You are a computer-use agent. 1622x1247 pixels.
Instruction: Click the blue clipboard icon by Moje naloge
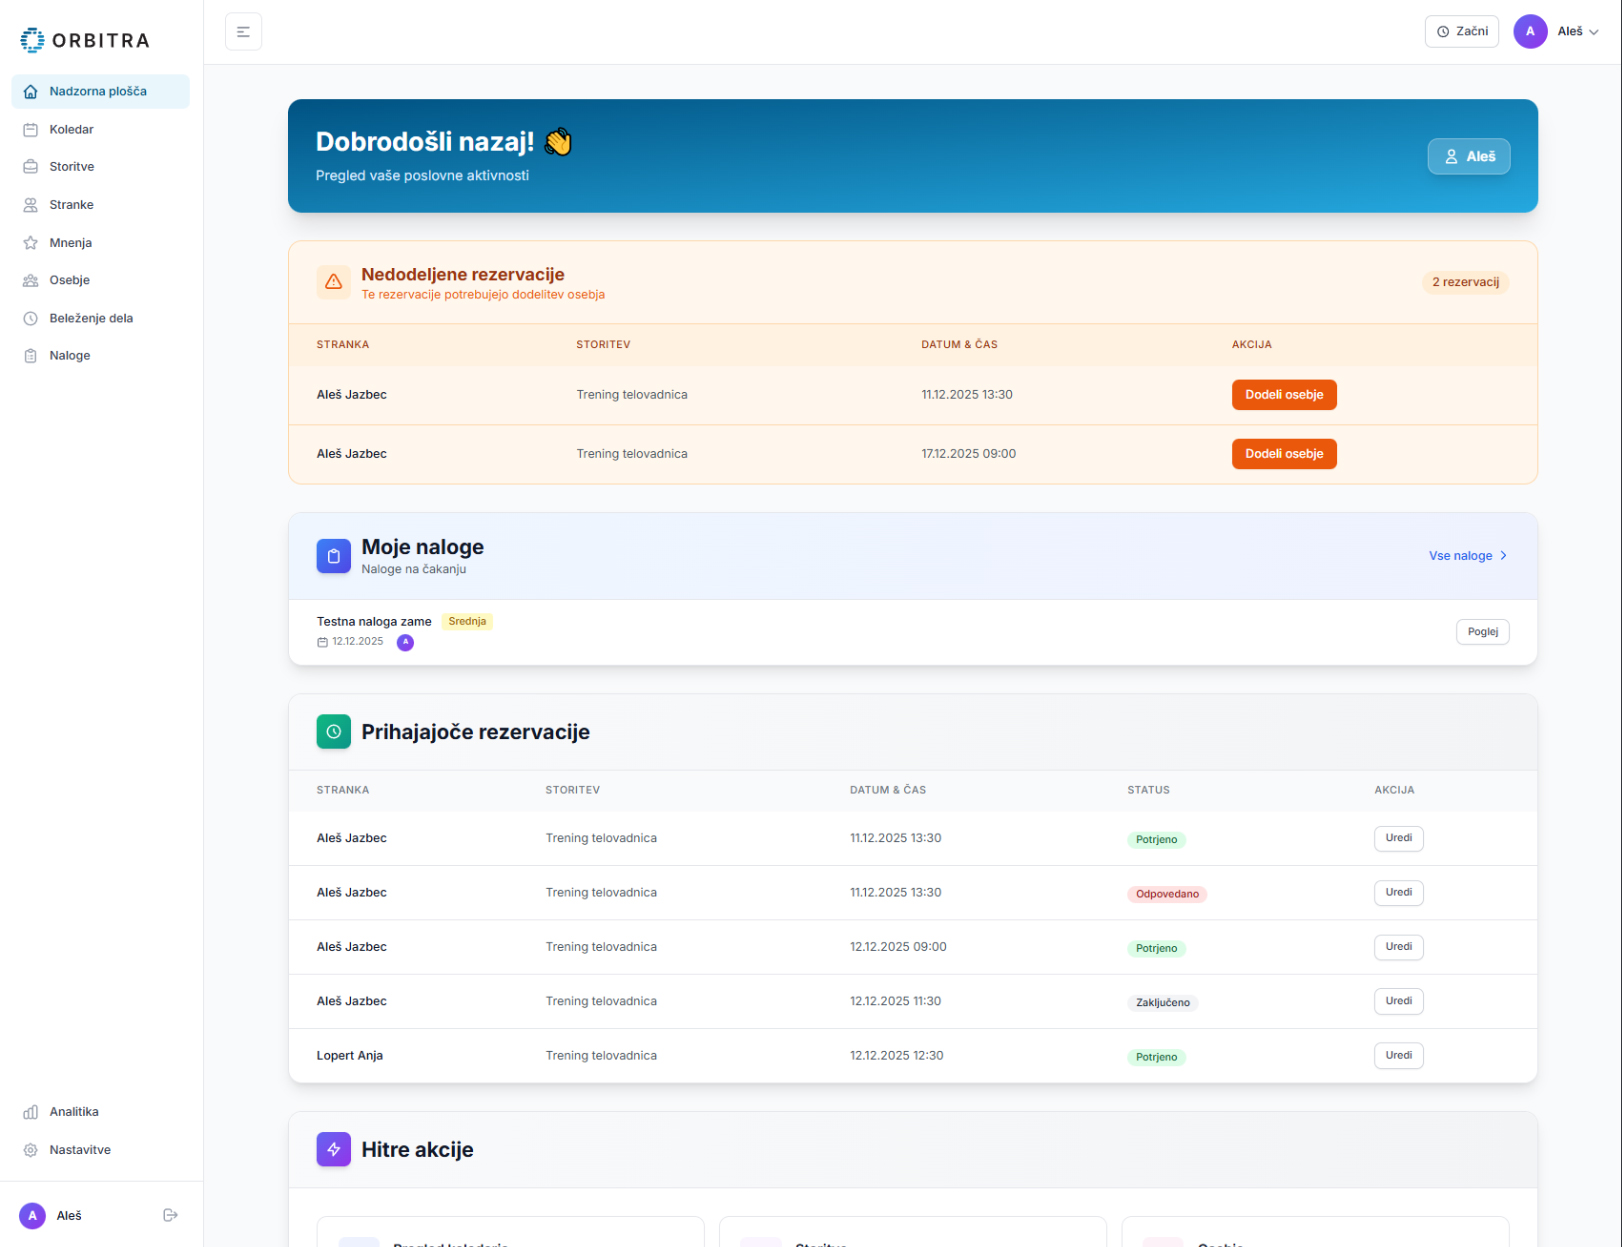(x=334, y=556)
